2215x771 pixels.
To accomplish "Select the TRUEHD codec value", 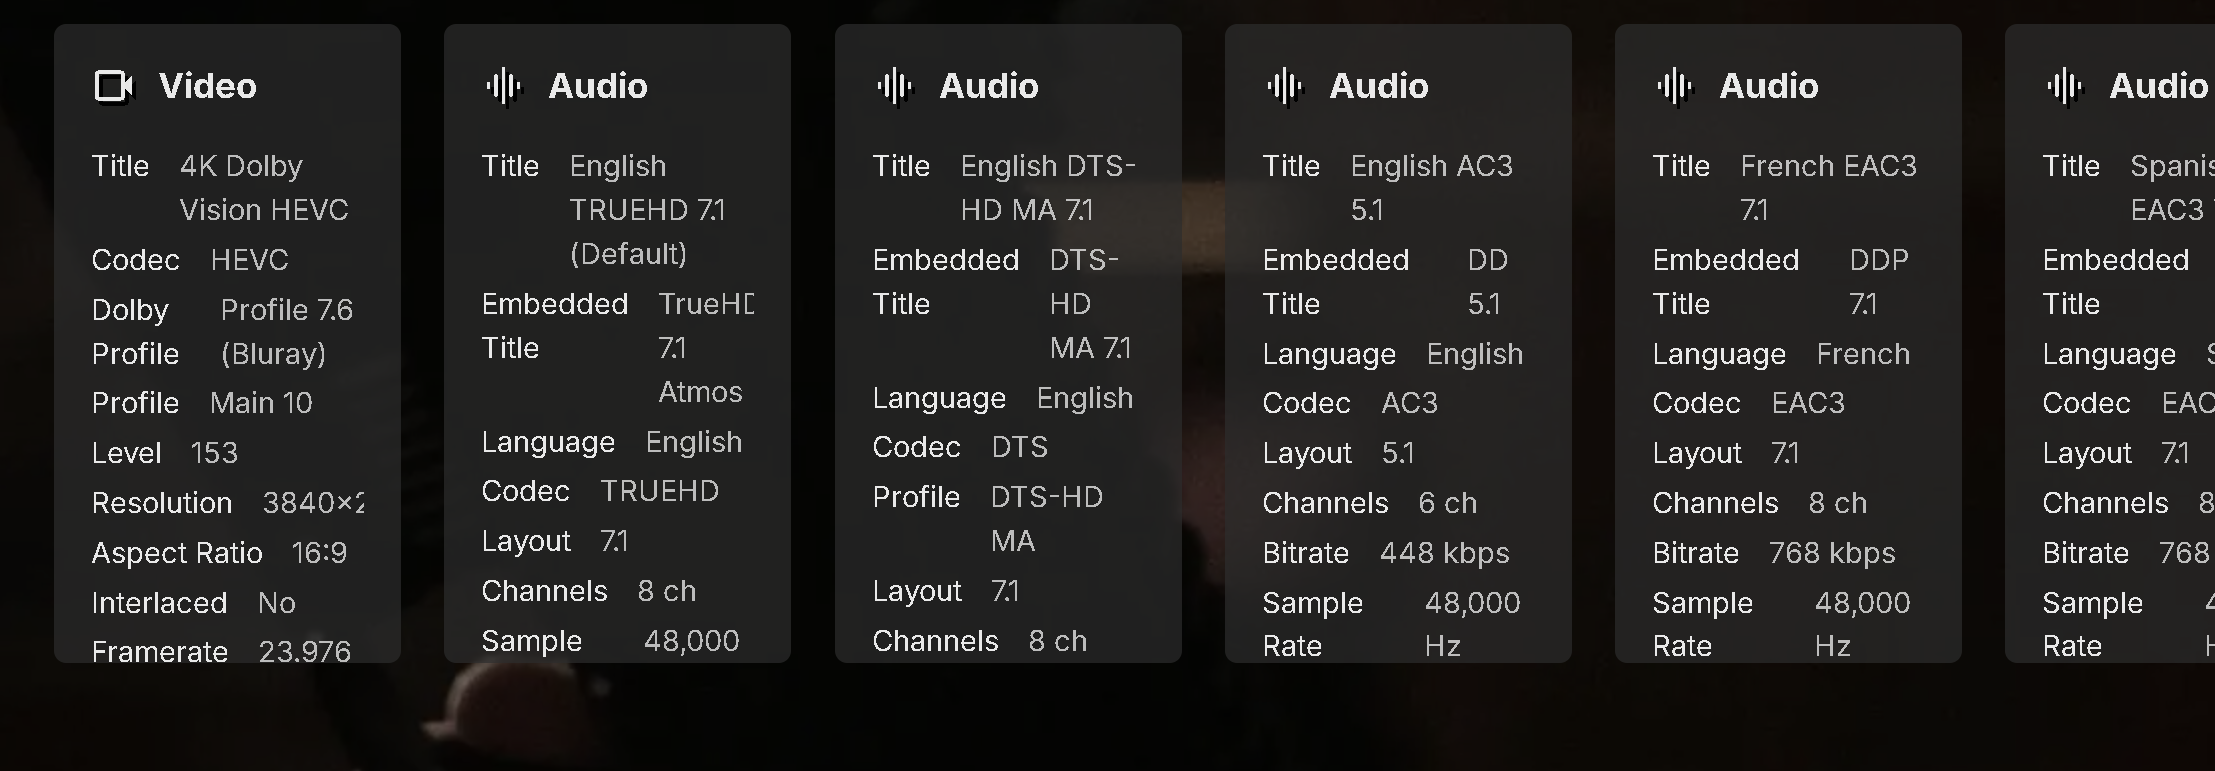I will (659, 491).
